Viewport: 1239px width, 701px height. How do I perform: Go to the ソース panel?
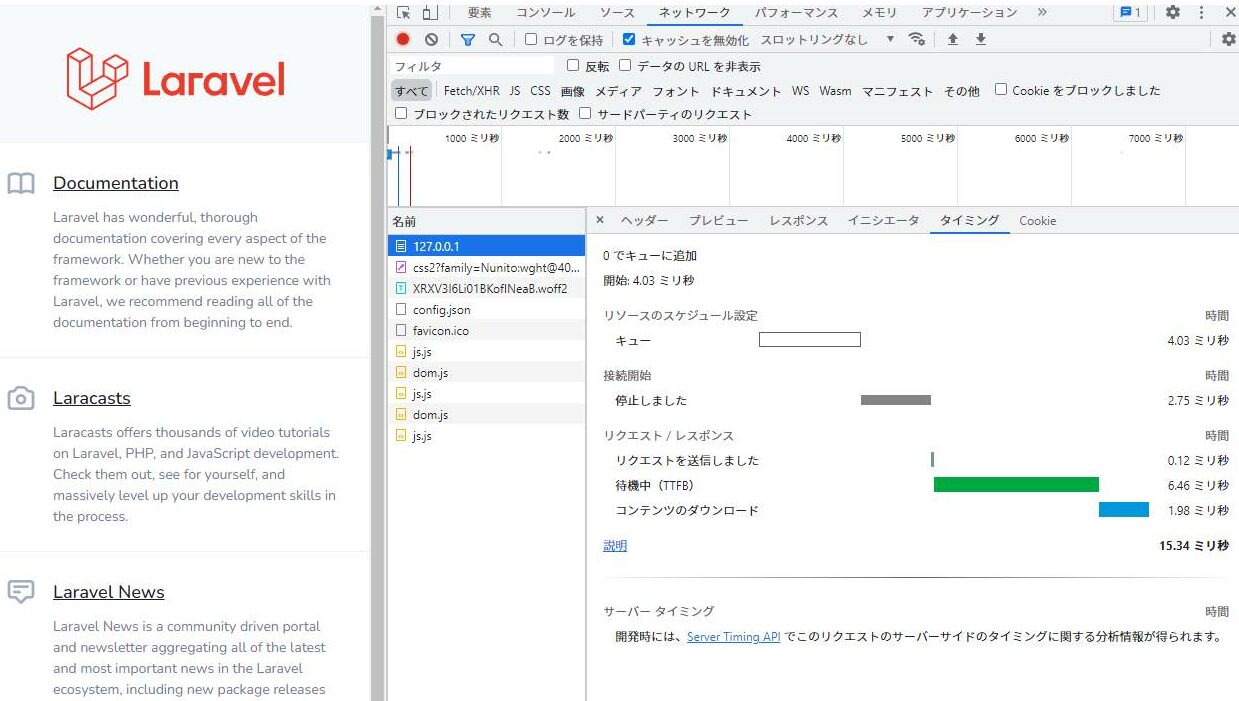tap(617, 13)
